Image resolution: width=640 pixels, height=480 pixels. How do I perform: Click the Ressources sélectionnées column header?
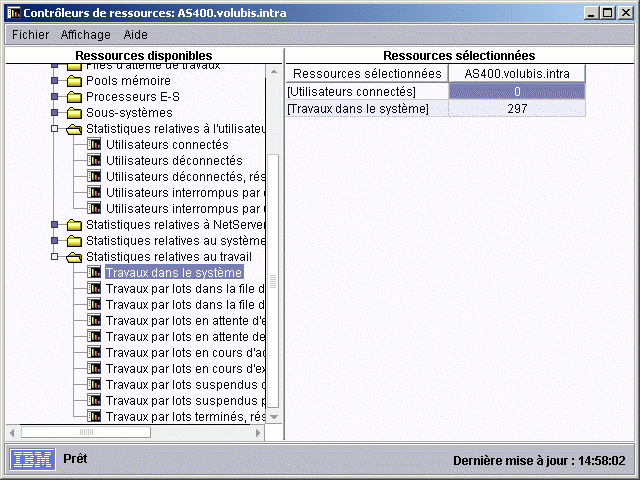click(367, 73)
